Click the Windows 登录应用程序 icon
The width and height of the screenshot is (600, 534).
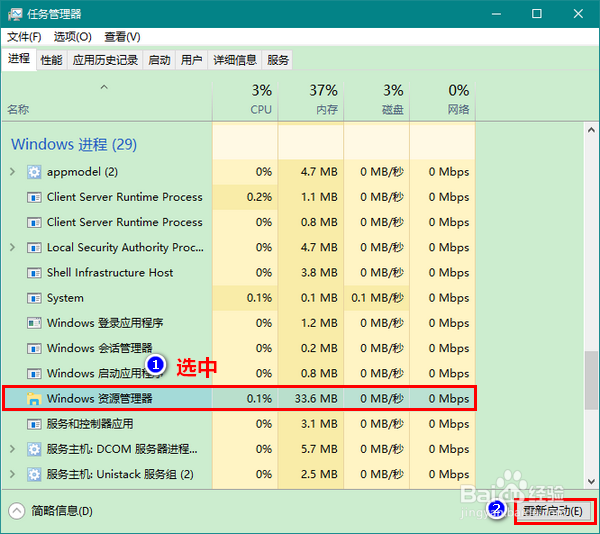click(x=34, y=323)
